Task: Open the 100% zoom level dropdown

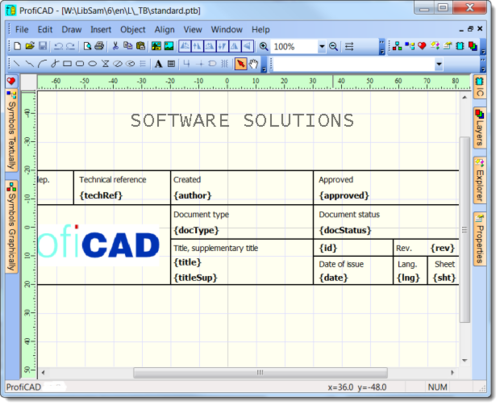Action: pyautogui.click(x=322, y=46)
